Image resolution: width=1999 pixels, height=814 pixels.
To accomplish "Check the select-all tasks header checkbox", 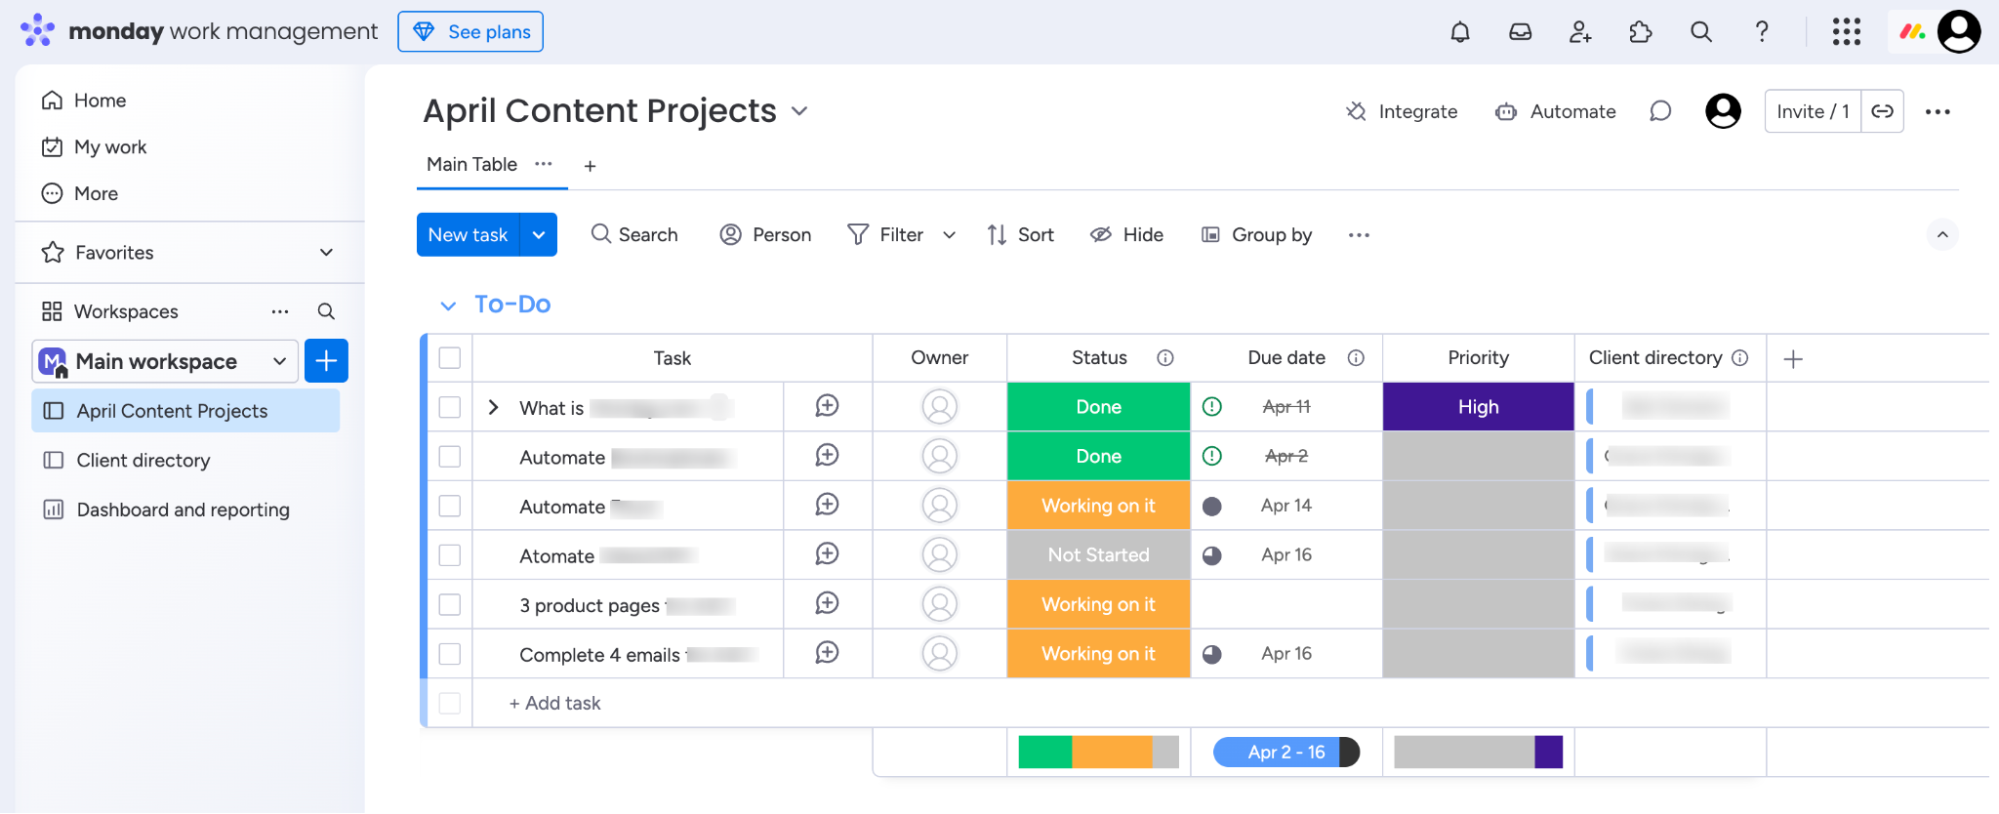I will 450,358.
